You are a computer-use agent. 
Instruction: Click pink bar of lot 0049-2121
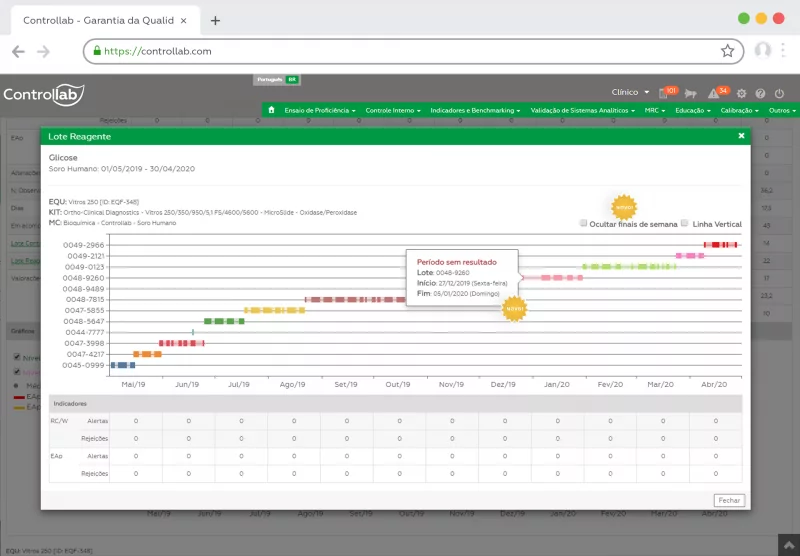690,256
